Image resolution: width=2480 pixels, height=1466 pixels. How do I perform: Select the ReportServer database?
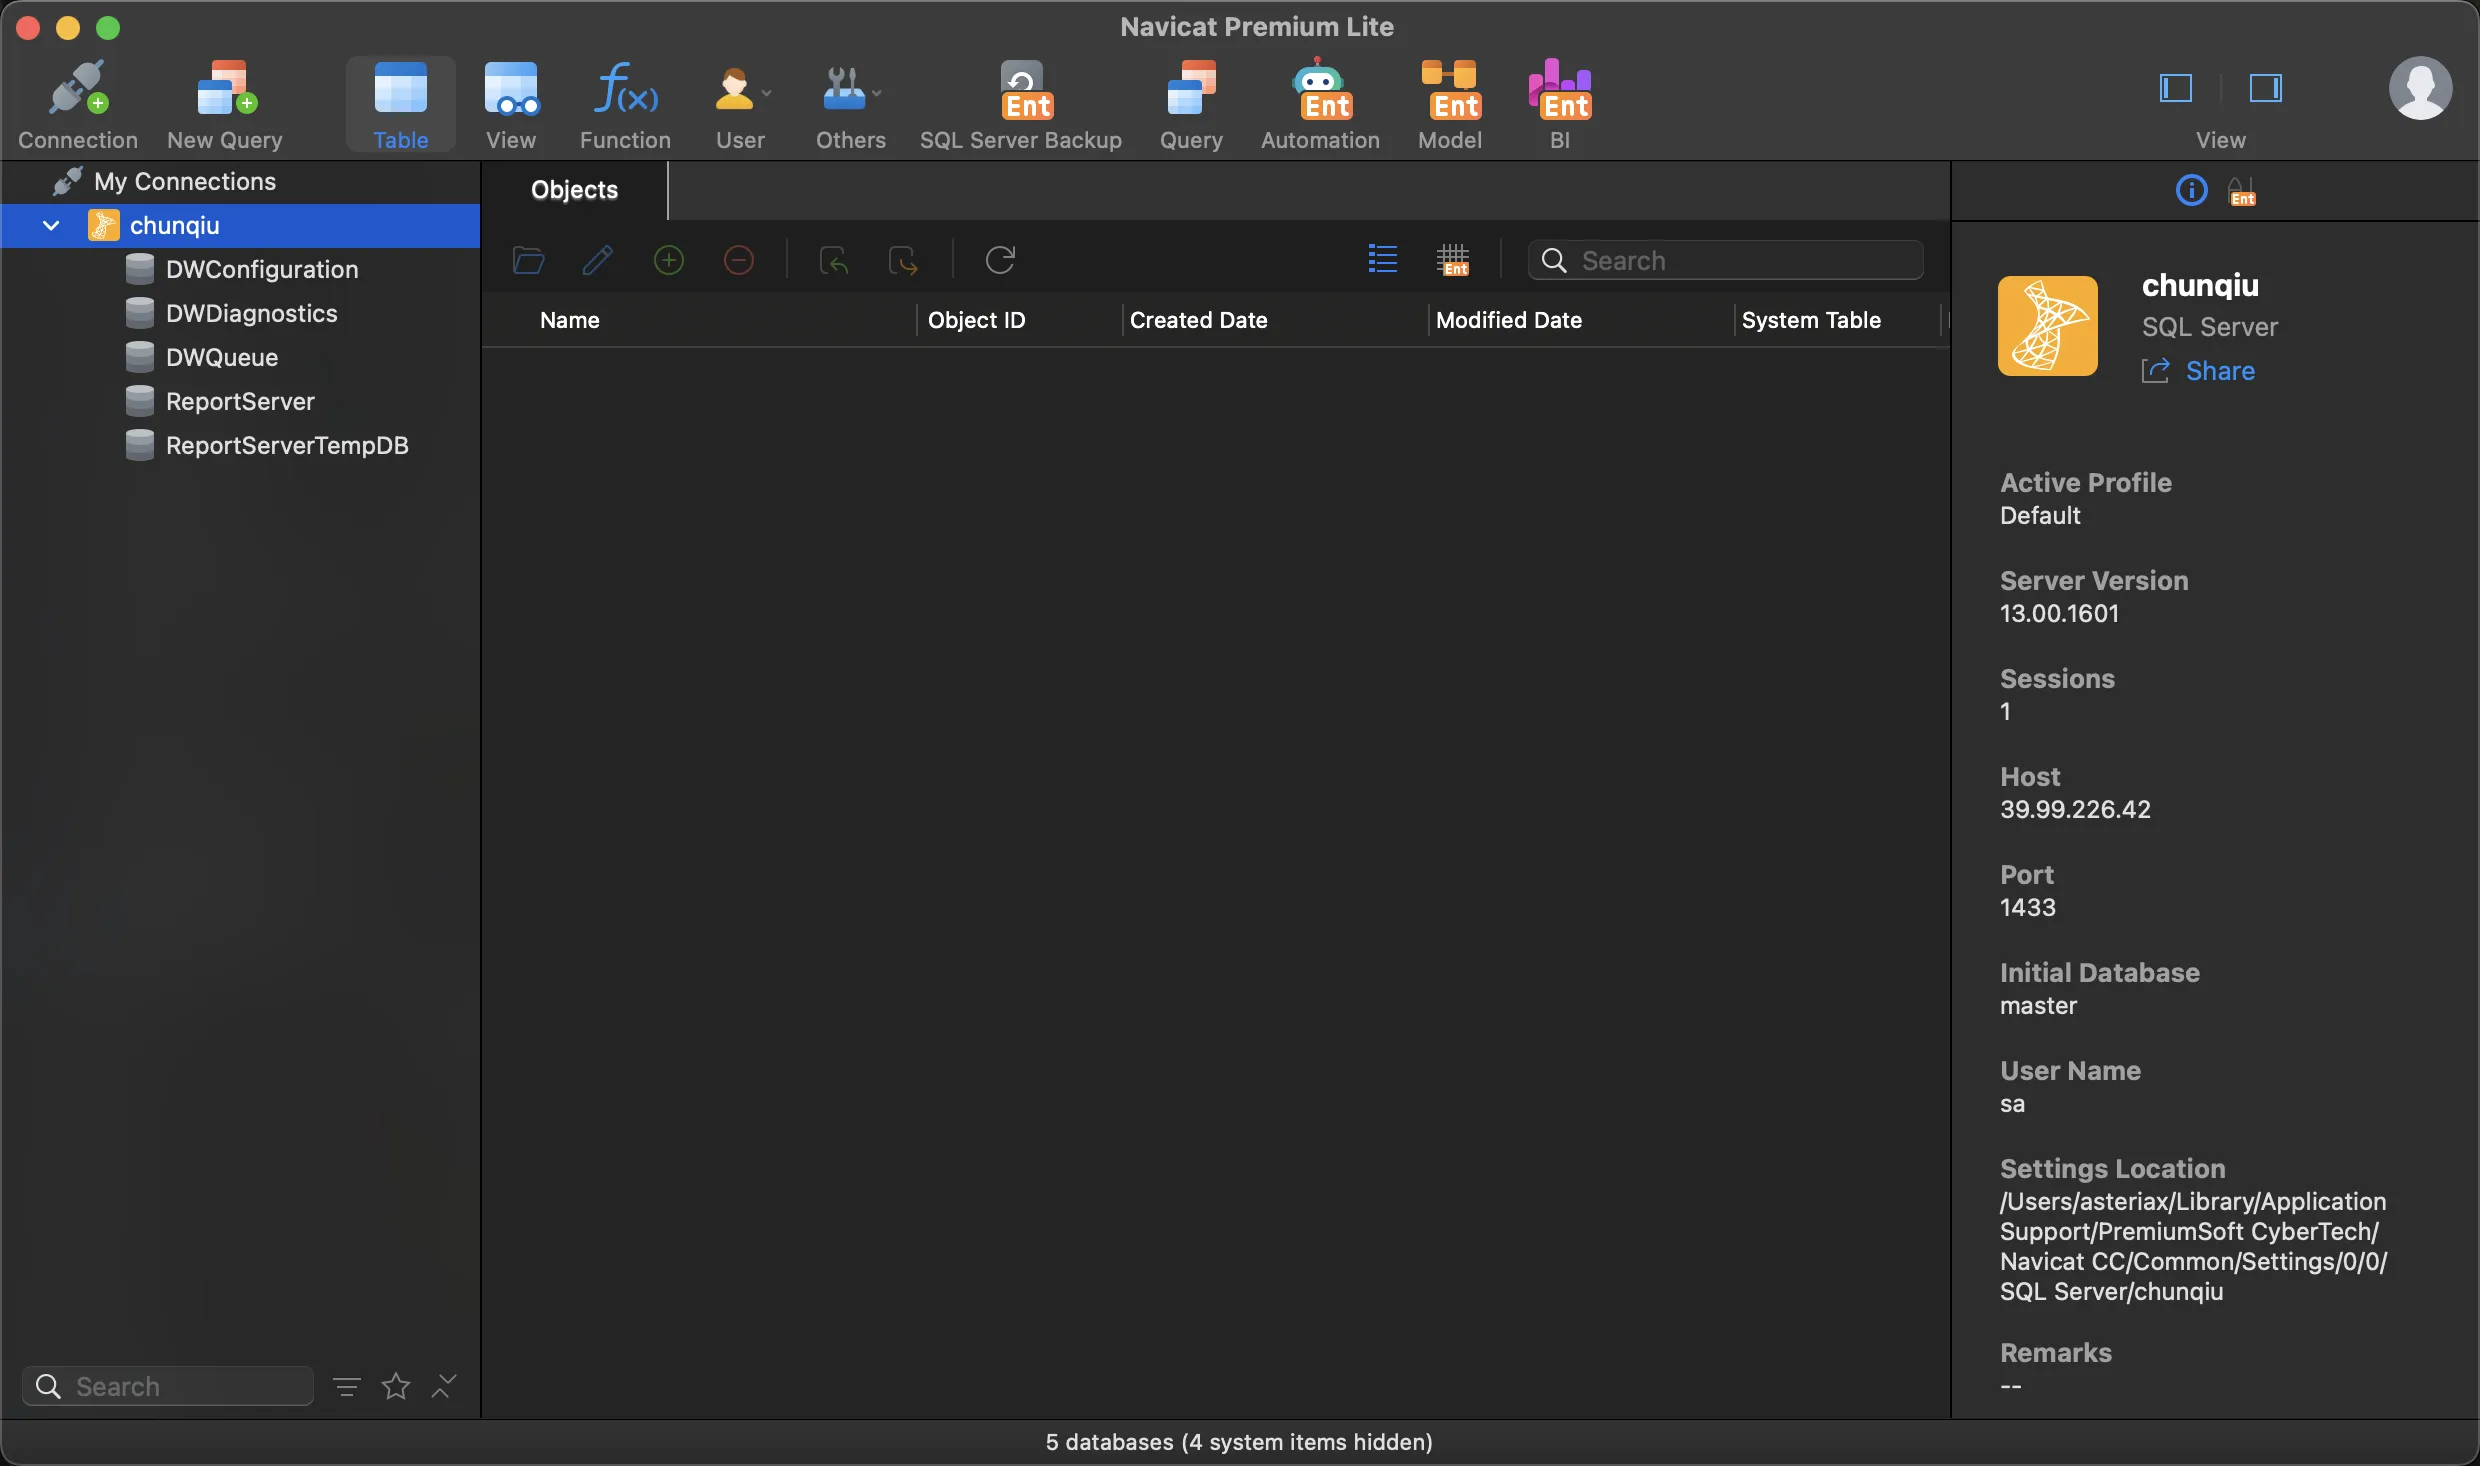240,402
